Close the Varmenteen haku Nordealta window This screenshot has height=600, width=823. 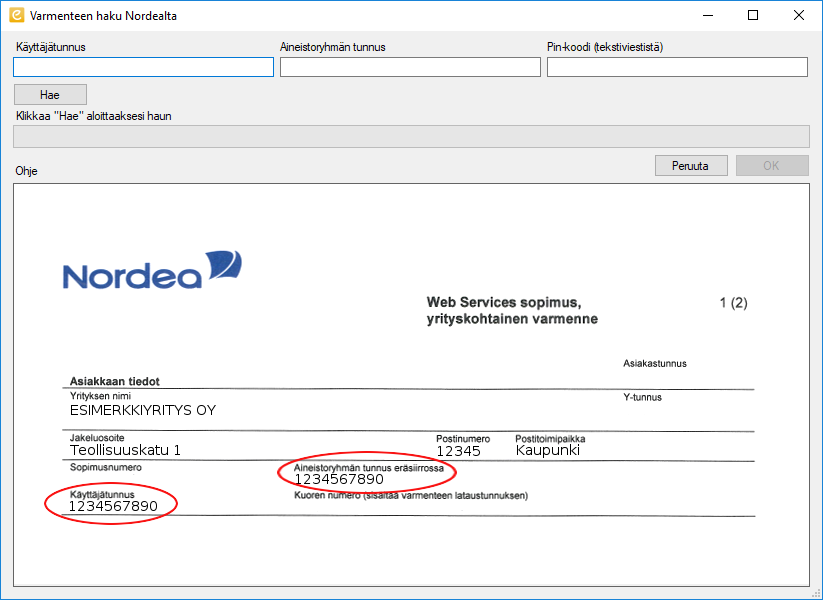pyautogui.click(x=799, y=15)
